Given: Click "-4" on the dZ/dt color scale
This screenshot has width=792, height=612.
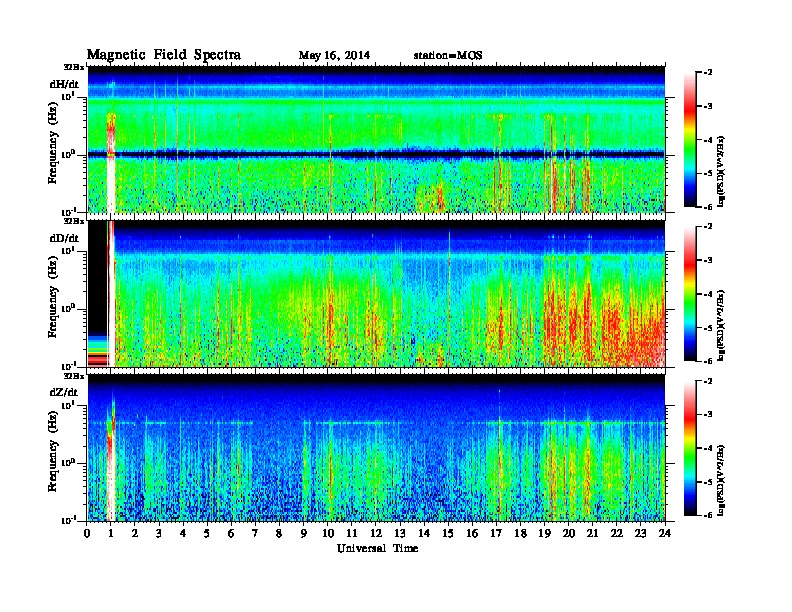Looking at the screenshot, I should click(708, 448).
